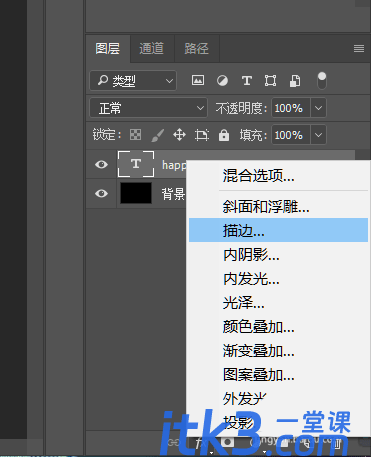Screen dimensions: 371x457
Task: Select the 背景 layer name
Action: (x=173, y=194)
